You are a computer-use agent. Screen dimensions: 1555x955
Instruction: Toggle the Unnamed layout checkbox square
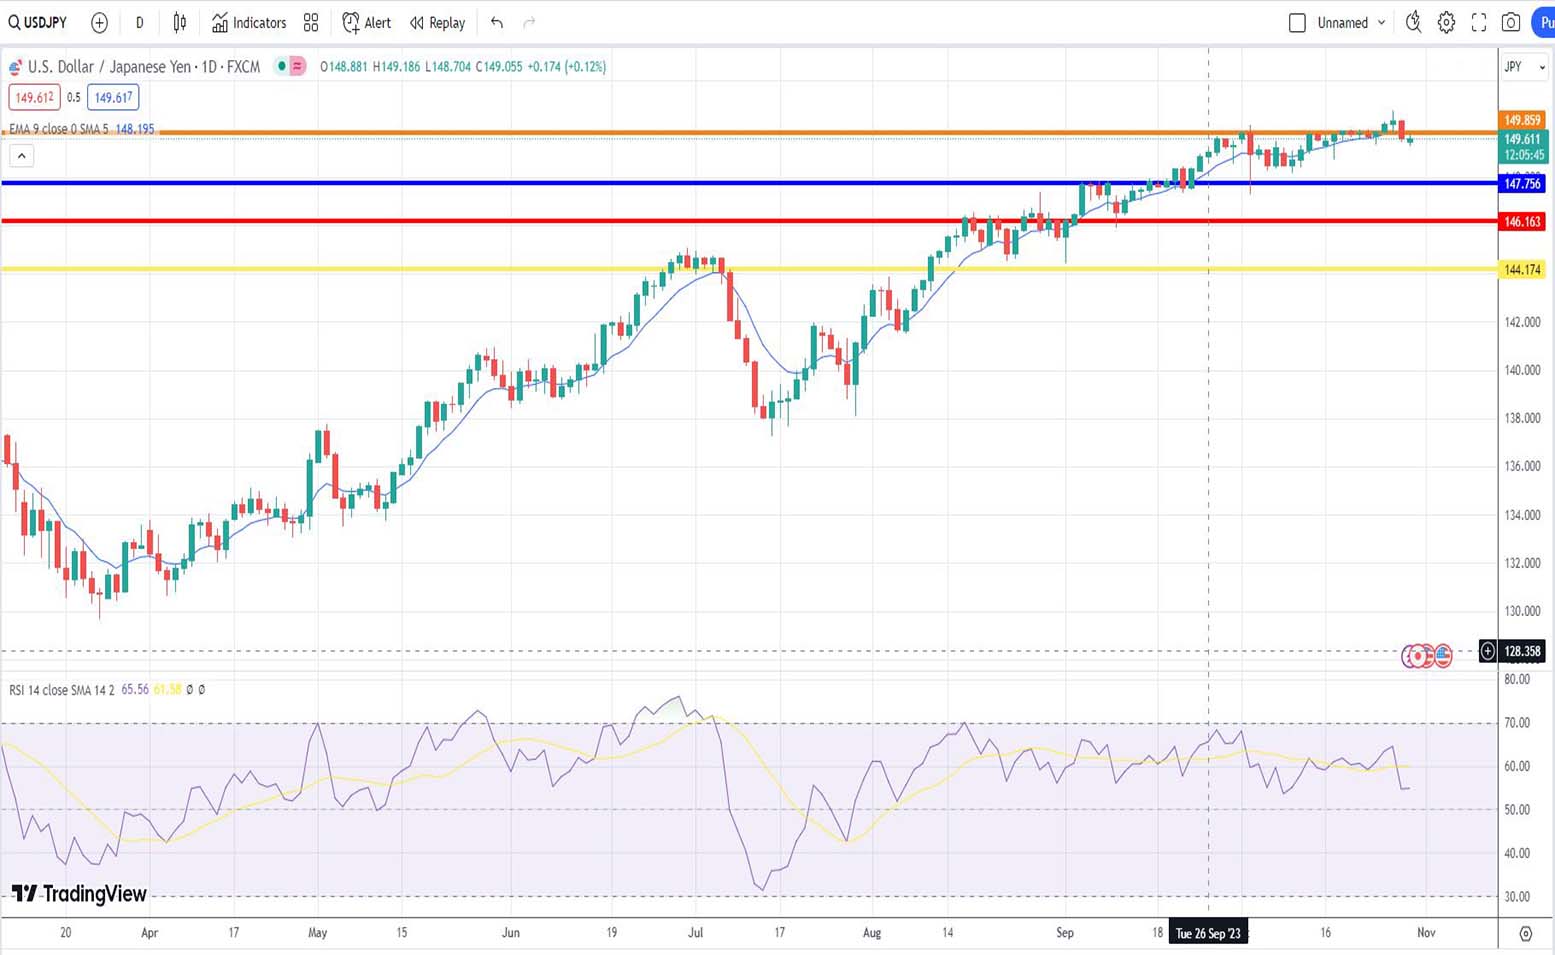click(1297, 23)
